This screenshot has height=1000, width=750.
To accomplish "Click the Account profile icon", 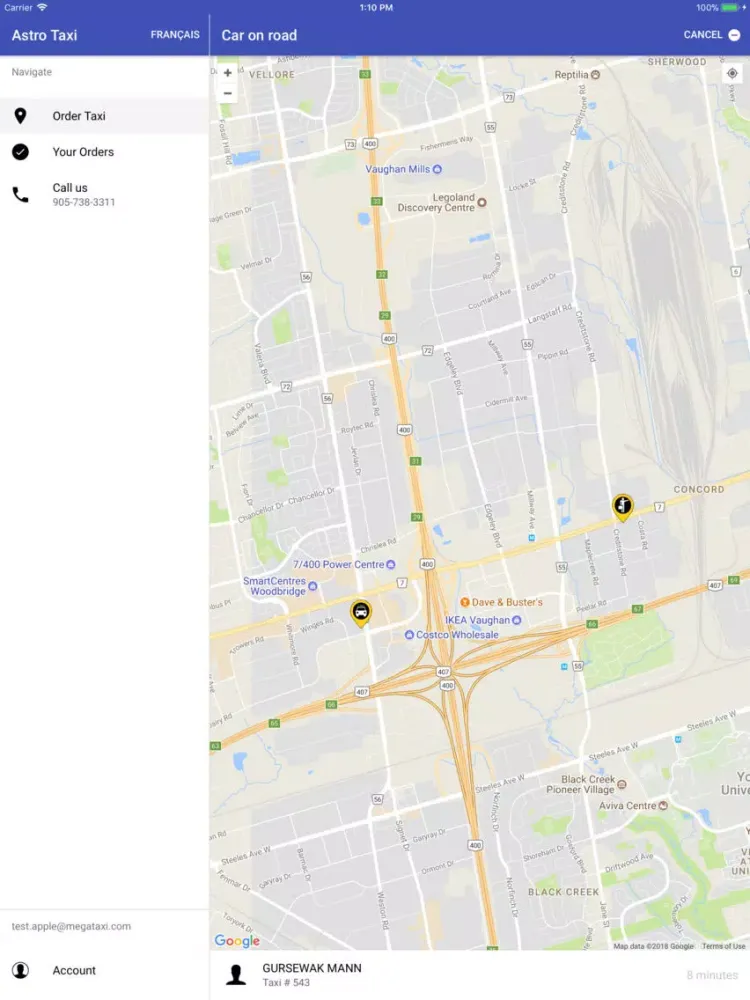I will pos(20,970).
